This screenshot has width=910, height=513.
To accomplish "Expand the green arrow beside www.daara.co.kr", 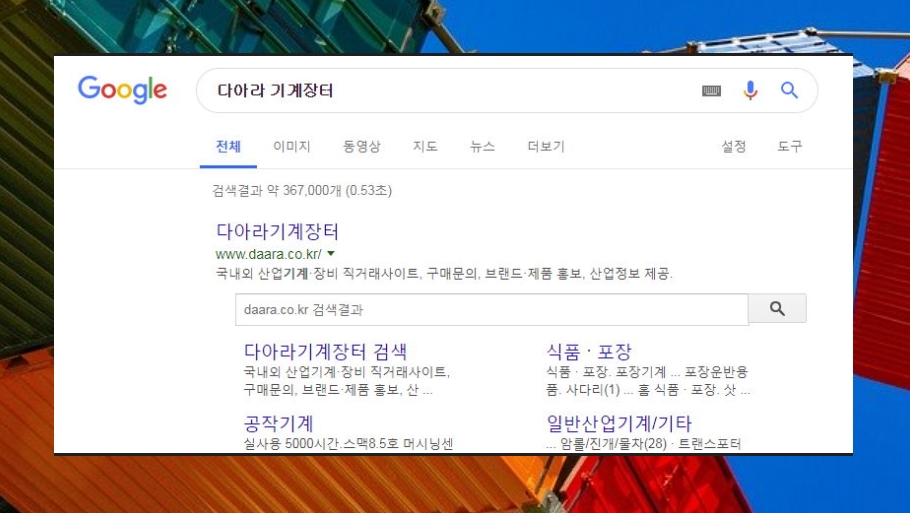I will tap(331, 254).
